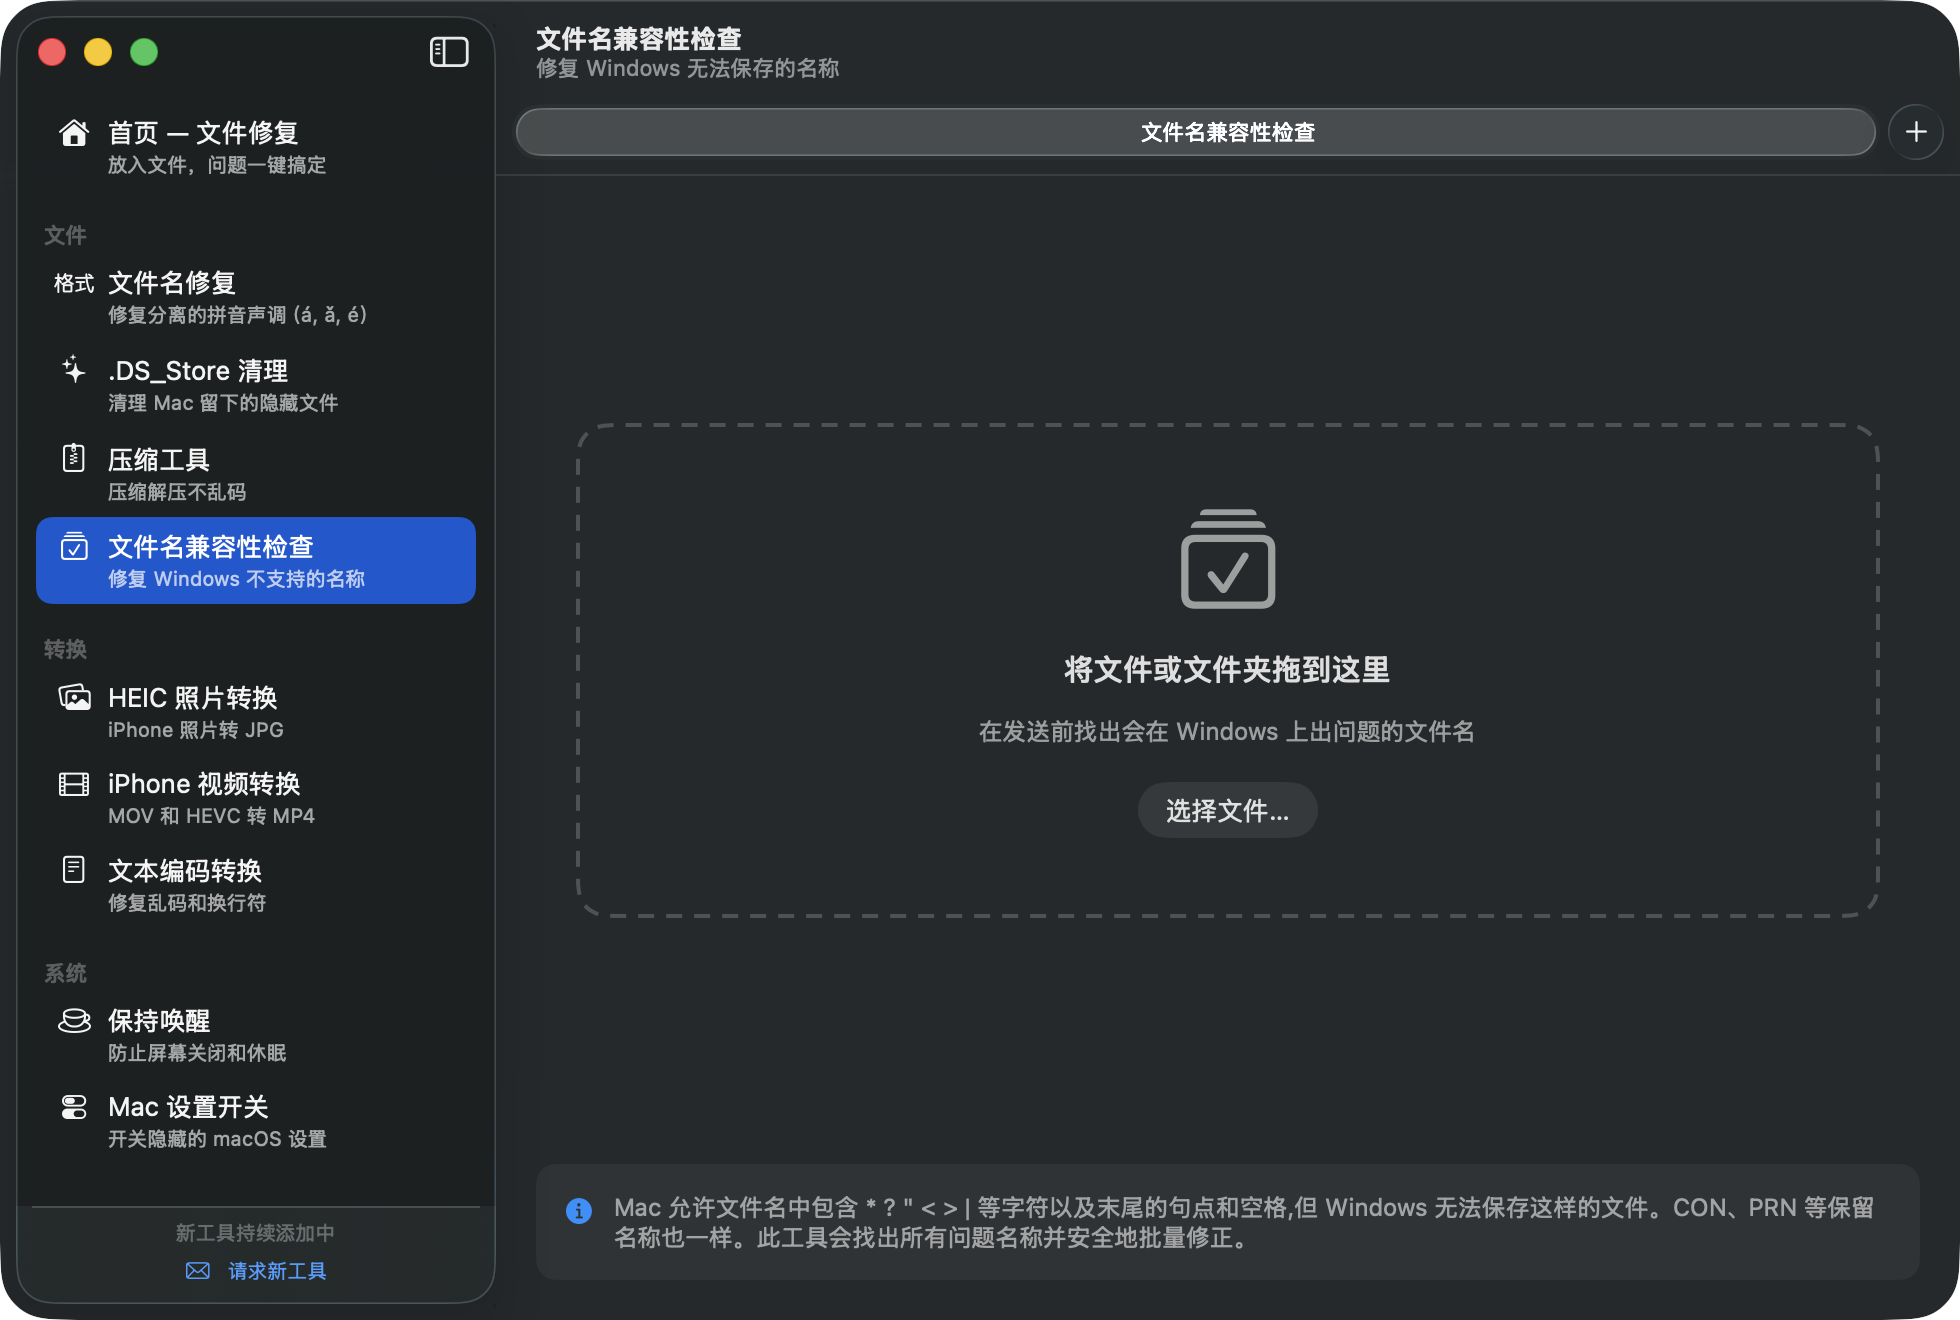1960x1320 pixels.
Task: Click the film strip icon for iPhone 视频转换
Action: [x=74, y=784]
